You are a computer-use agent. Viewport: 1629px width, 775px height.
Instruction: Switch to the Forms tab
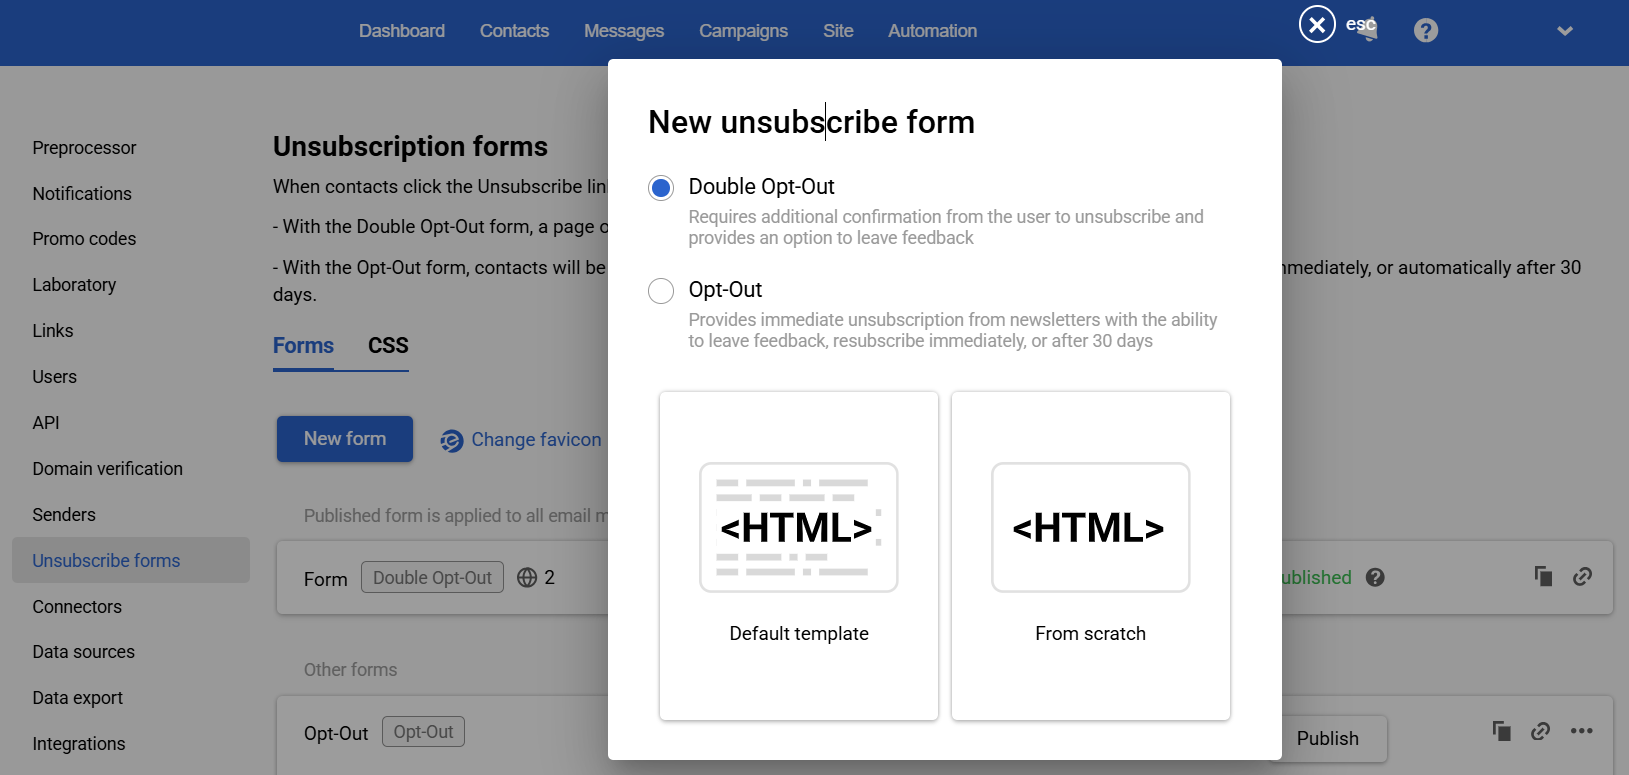coord(303,346)
